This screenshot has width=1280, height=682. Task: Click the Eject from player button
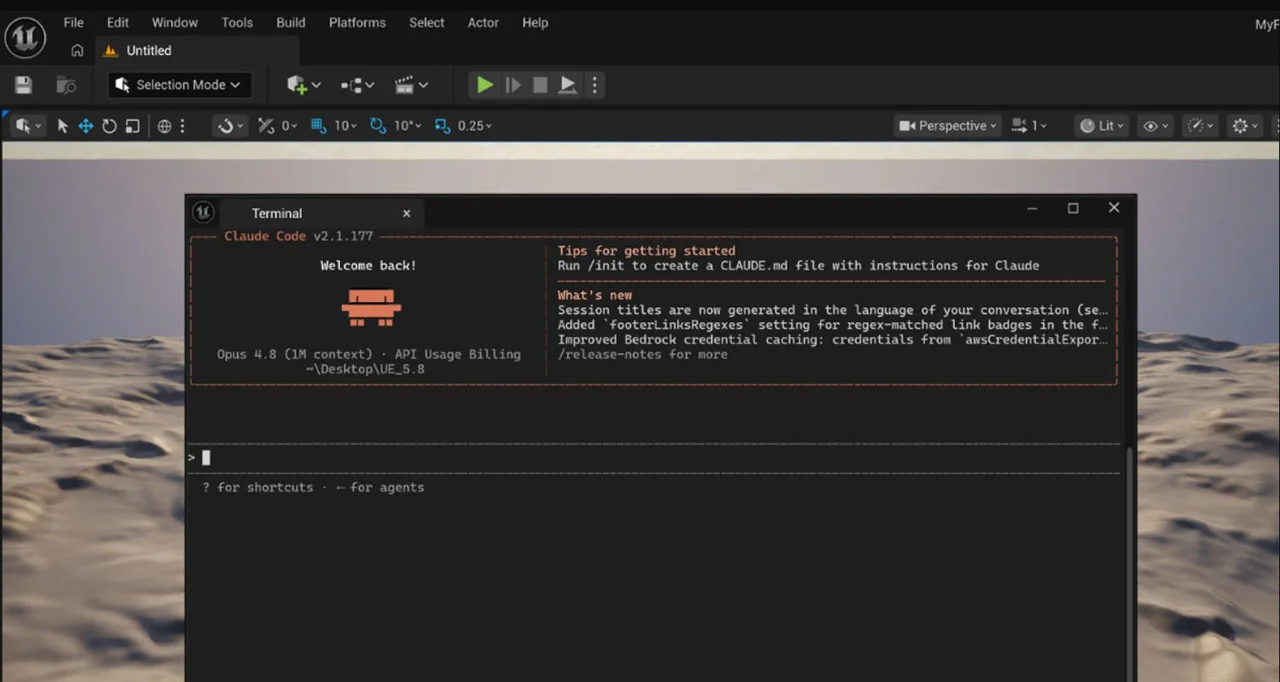567,85
